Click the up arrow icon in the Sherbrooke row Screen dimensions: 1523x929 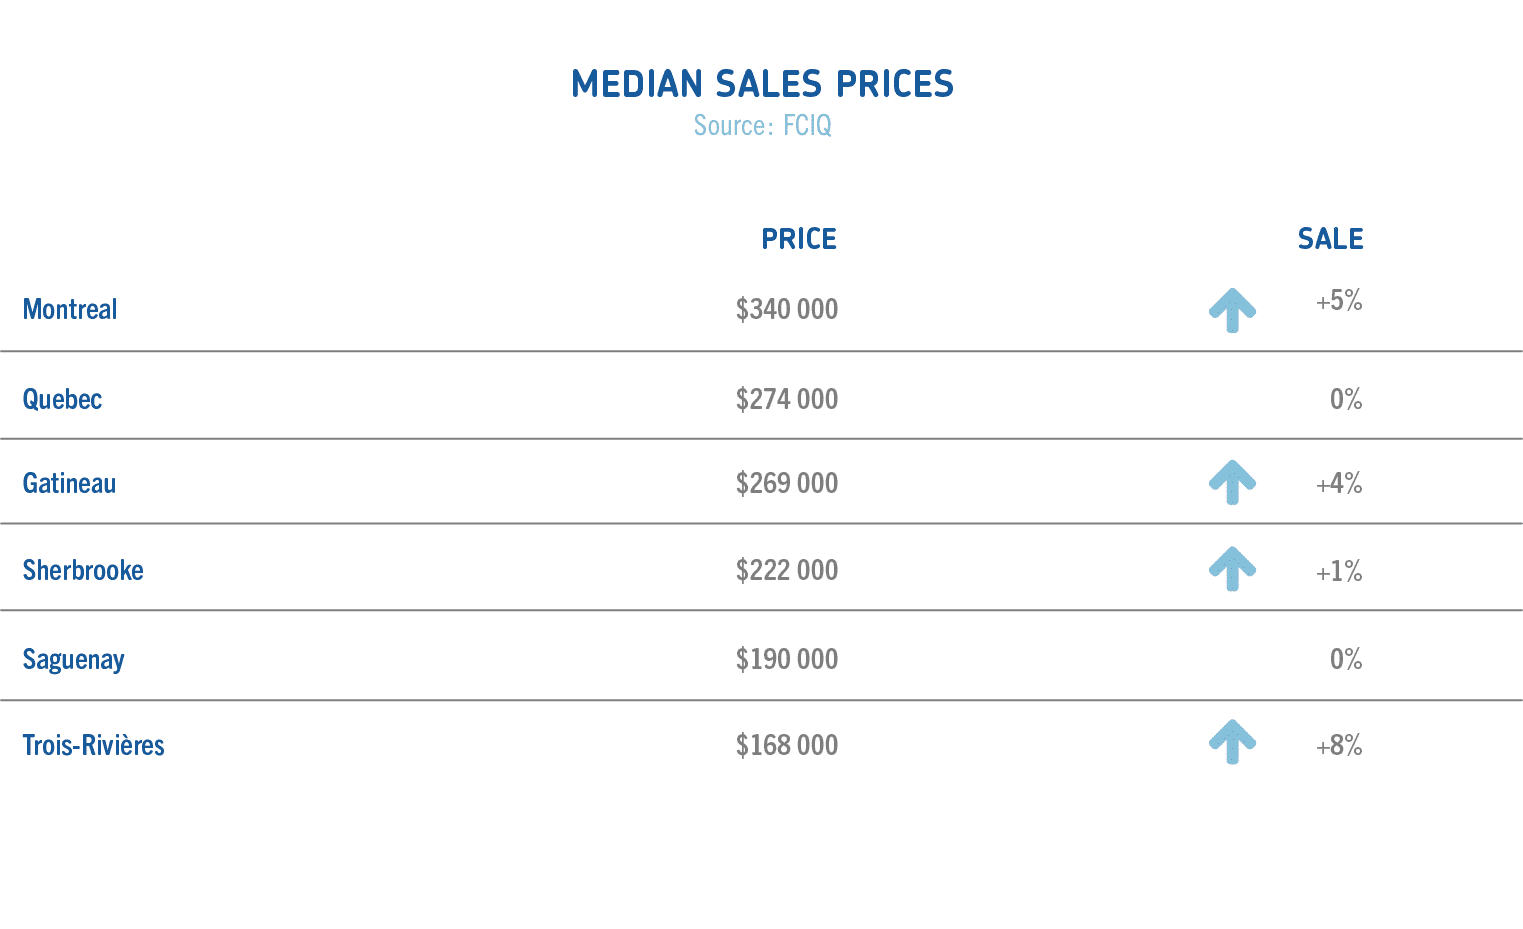pyautogui.click(x=1232, y=569)
